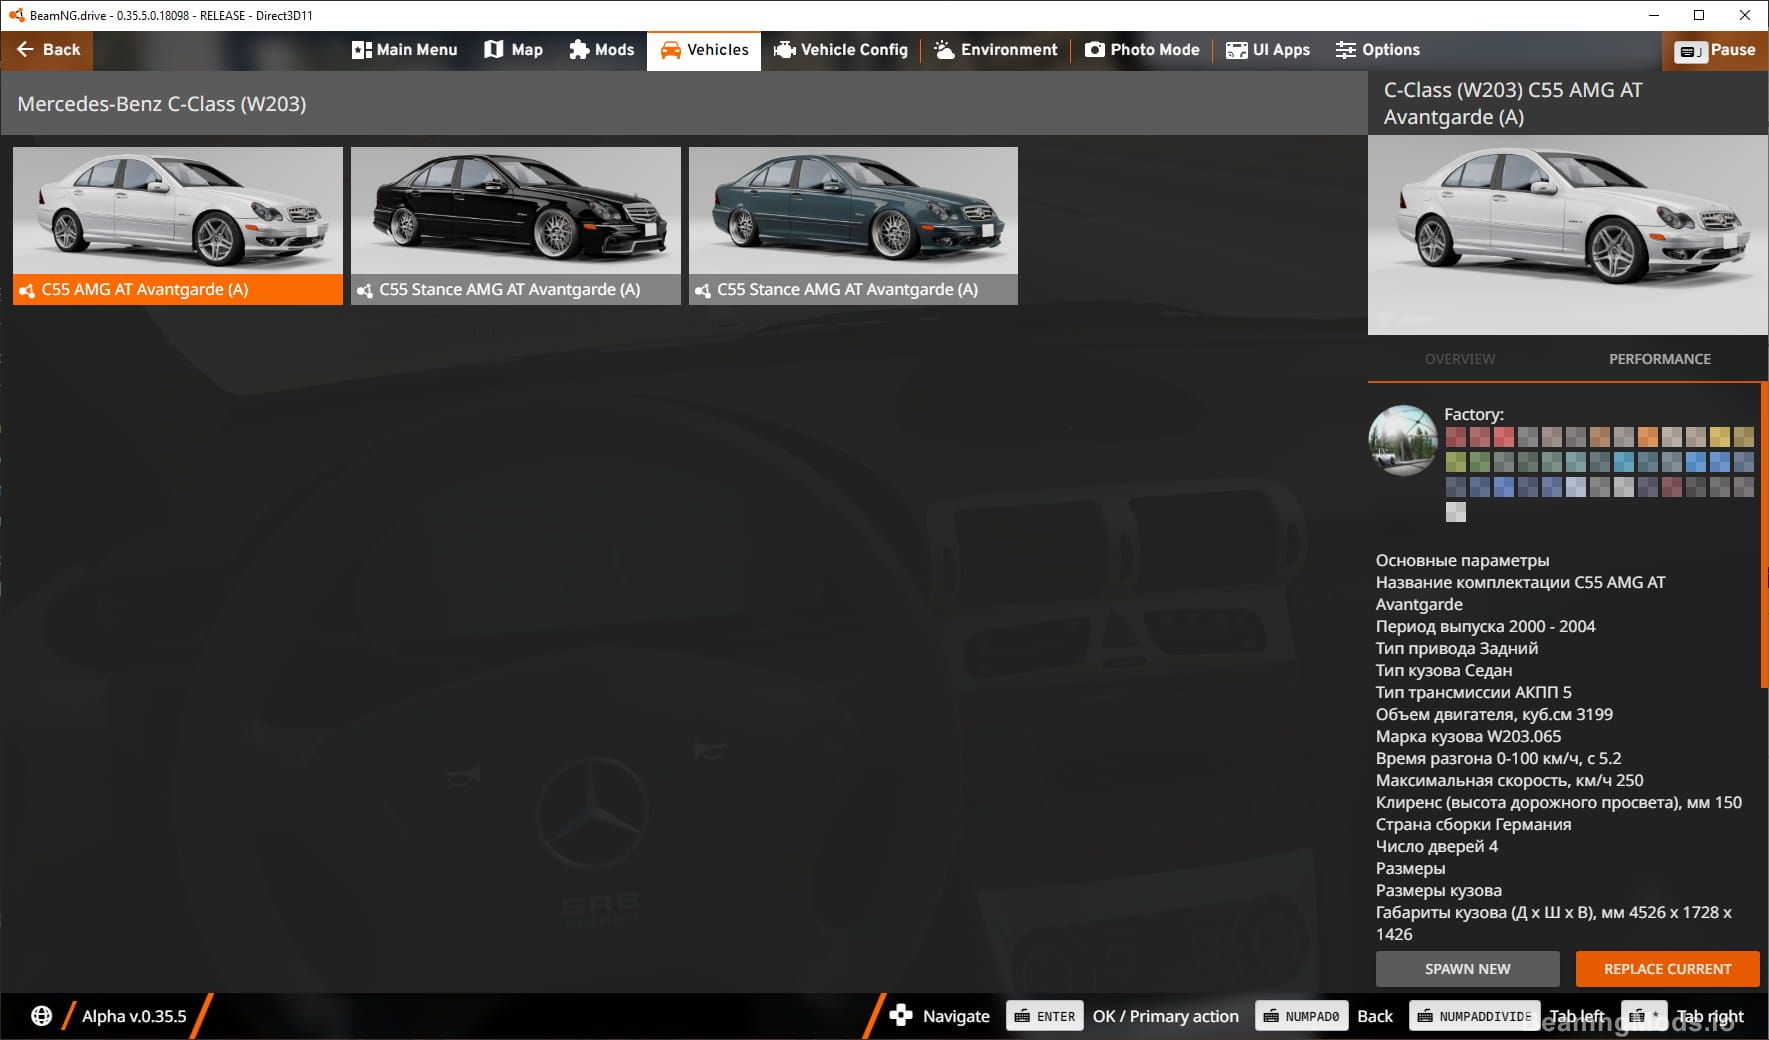Open the Mods puzzle-piece menu
The image size is (1769, 1040).
[x=601, y=50]
